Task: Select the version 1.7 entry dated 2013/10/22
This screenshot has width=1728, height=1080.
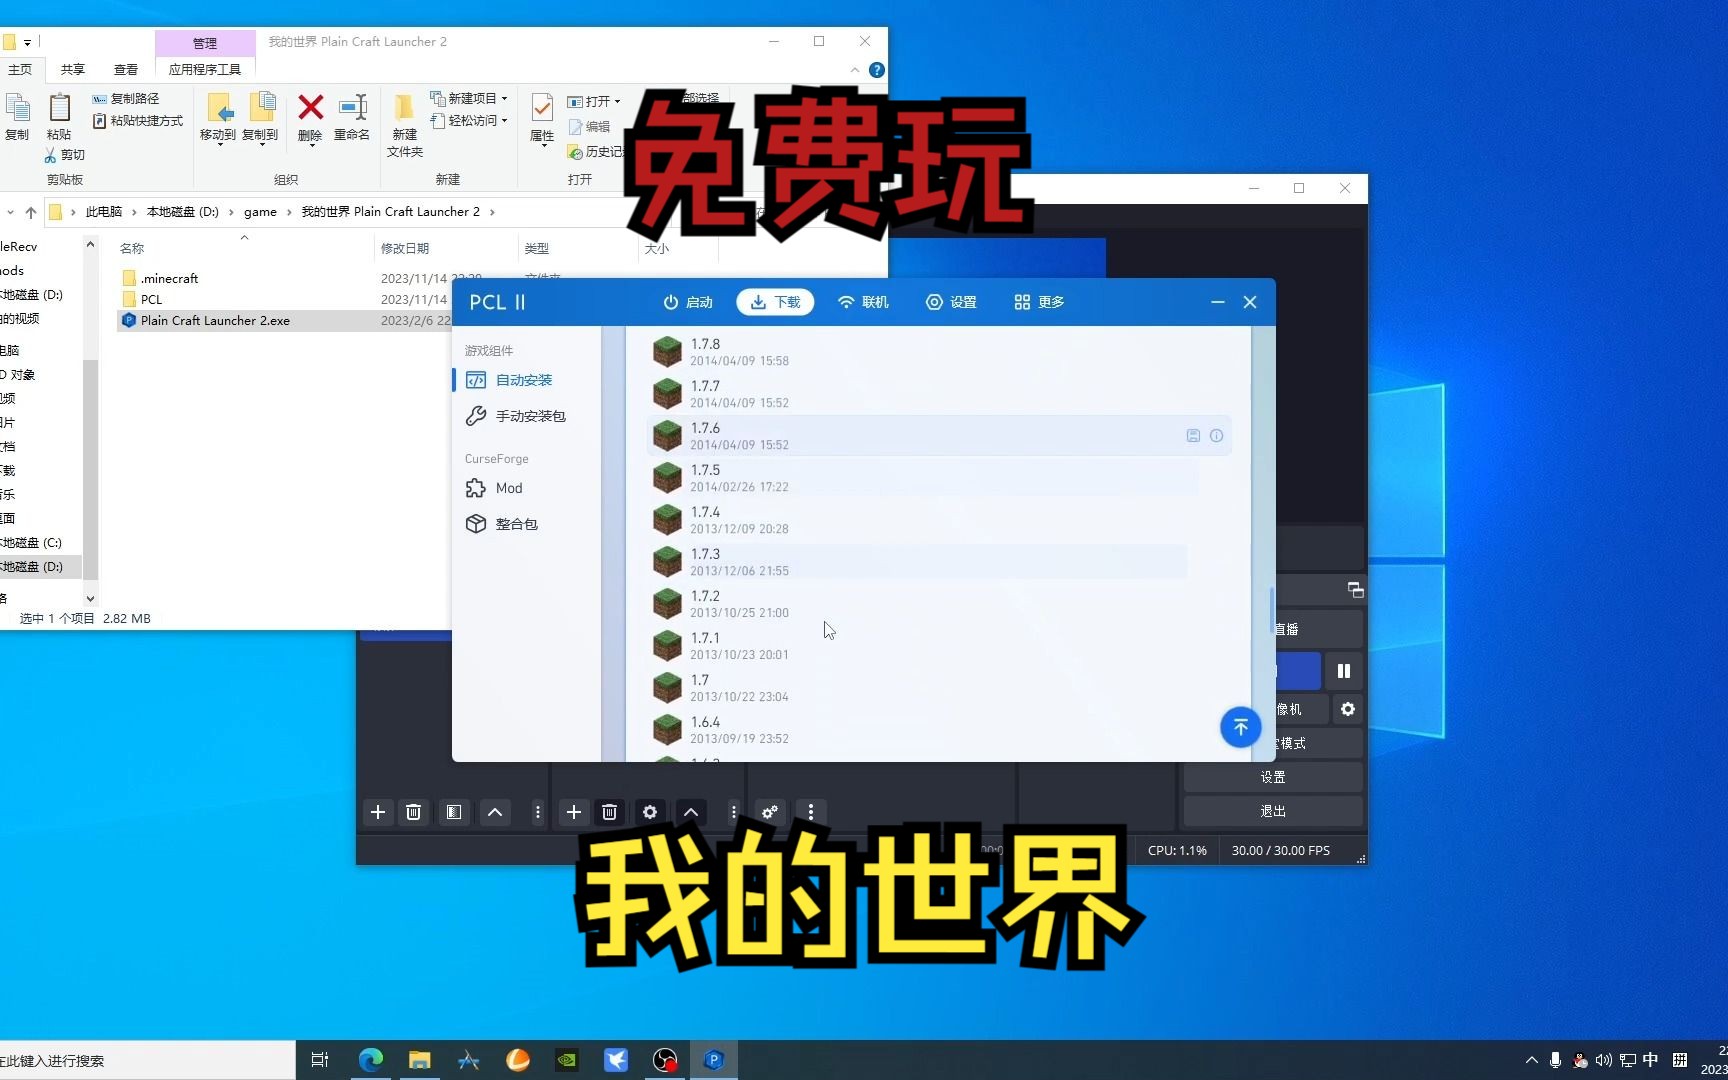Action: pyautogui.click(x=939, y=688)
